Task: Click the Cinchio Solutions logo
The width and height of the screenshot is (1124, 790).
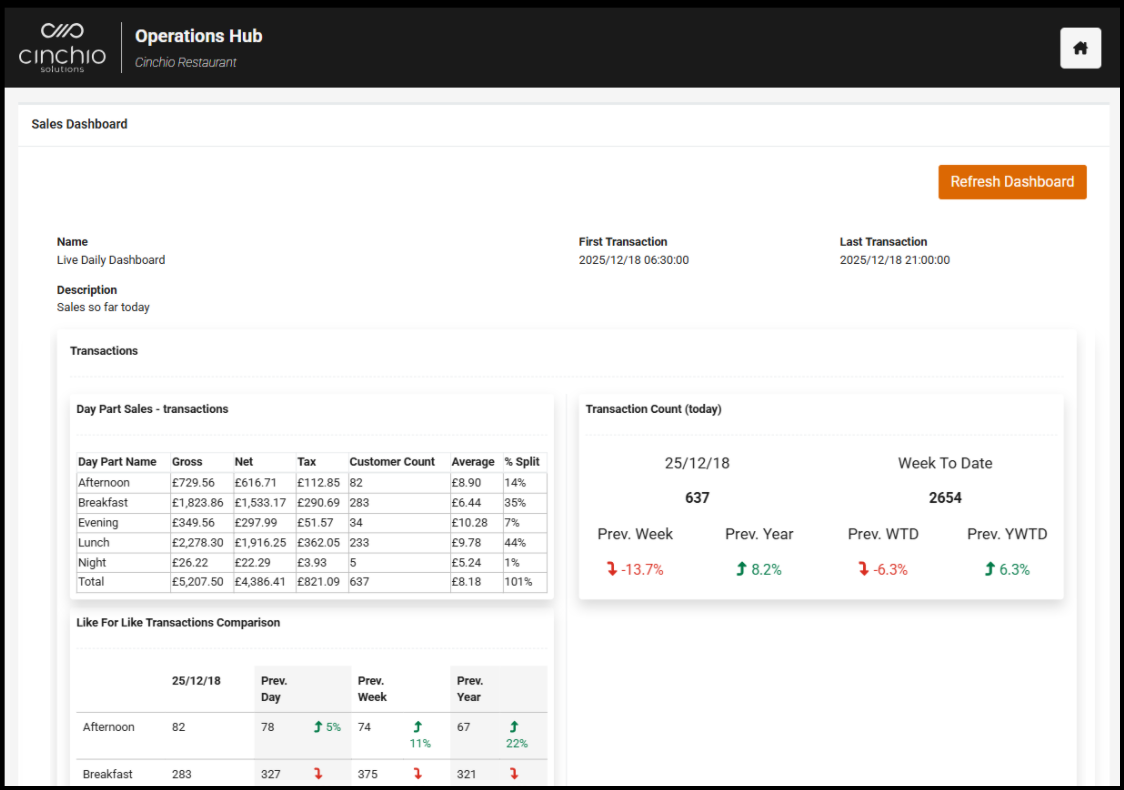Action: coord(62,47)
